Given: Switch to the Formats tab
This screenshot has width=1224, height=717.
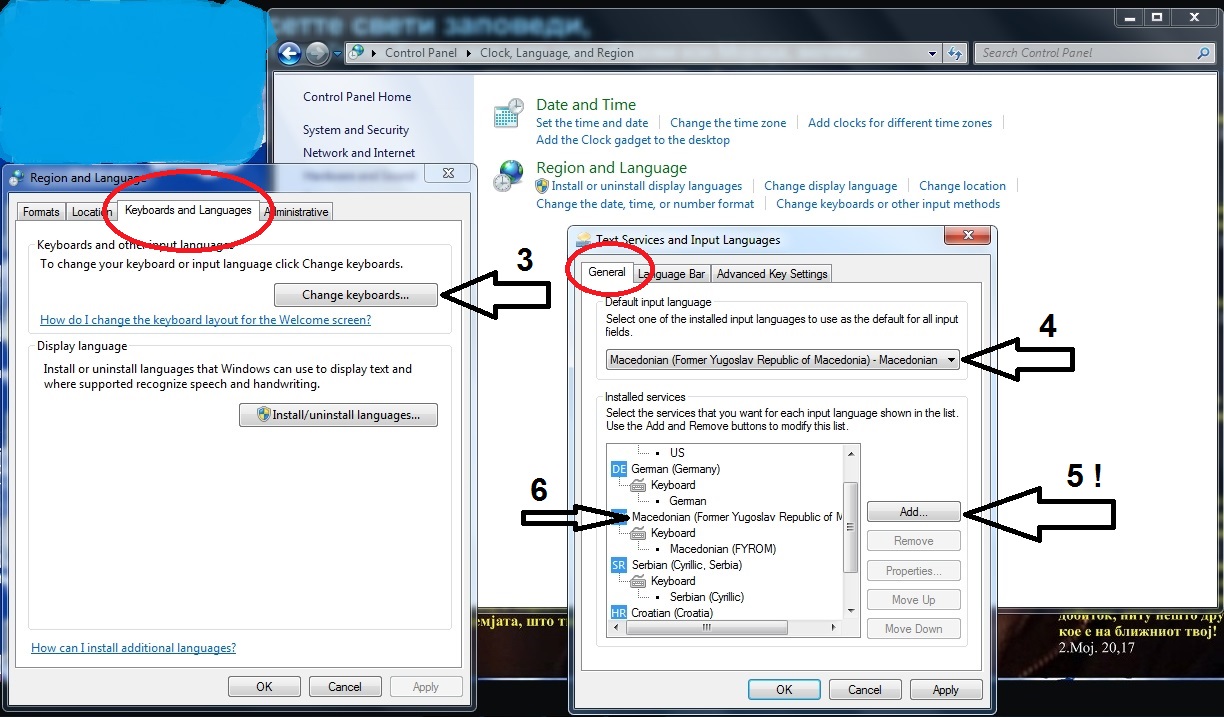Looking at the screenshot, I should pyautogui.click(x=41, y=212).
